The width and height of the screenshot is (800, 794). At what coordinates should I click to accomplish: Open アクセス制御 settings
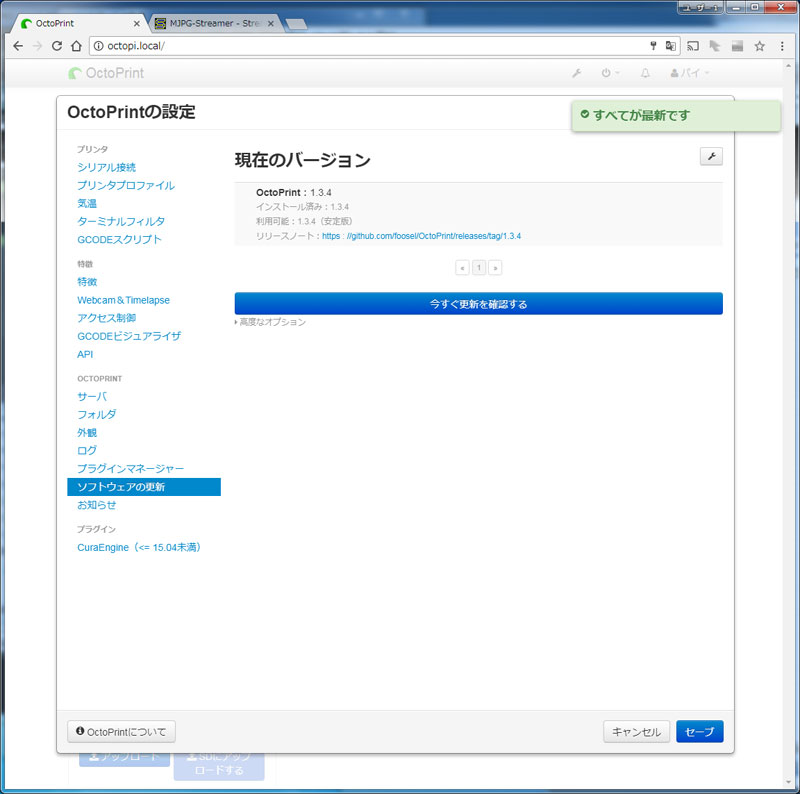[x=106, y=318]
